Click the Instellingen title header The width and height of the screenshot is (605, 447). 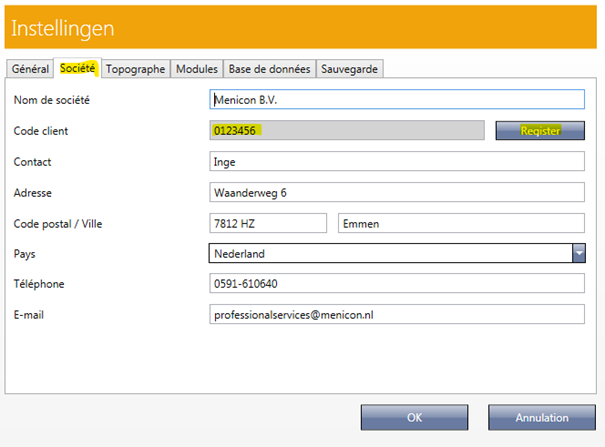point(62,29)
